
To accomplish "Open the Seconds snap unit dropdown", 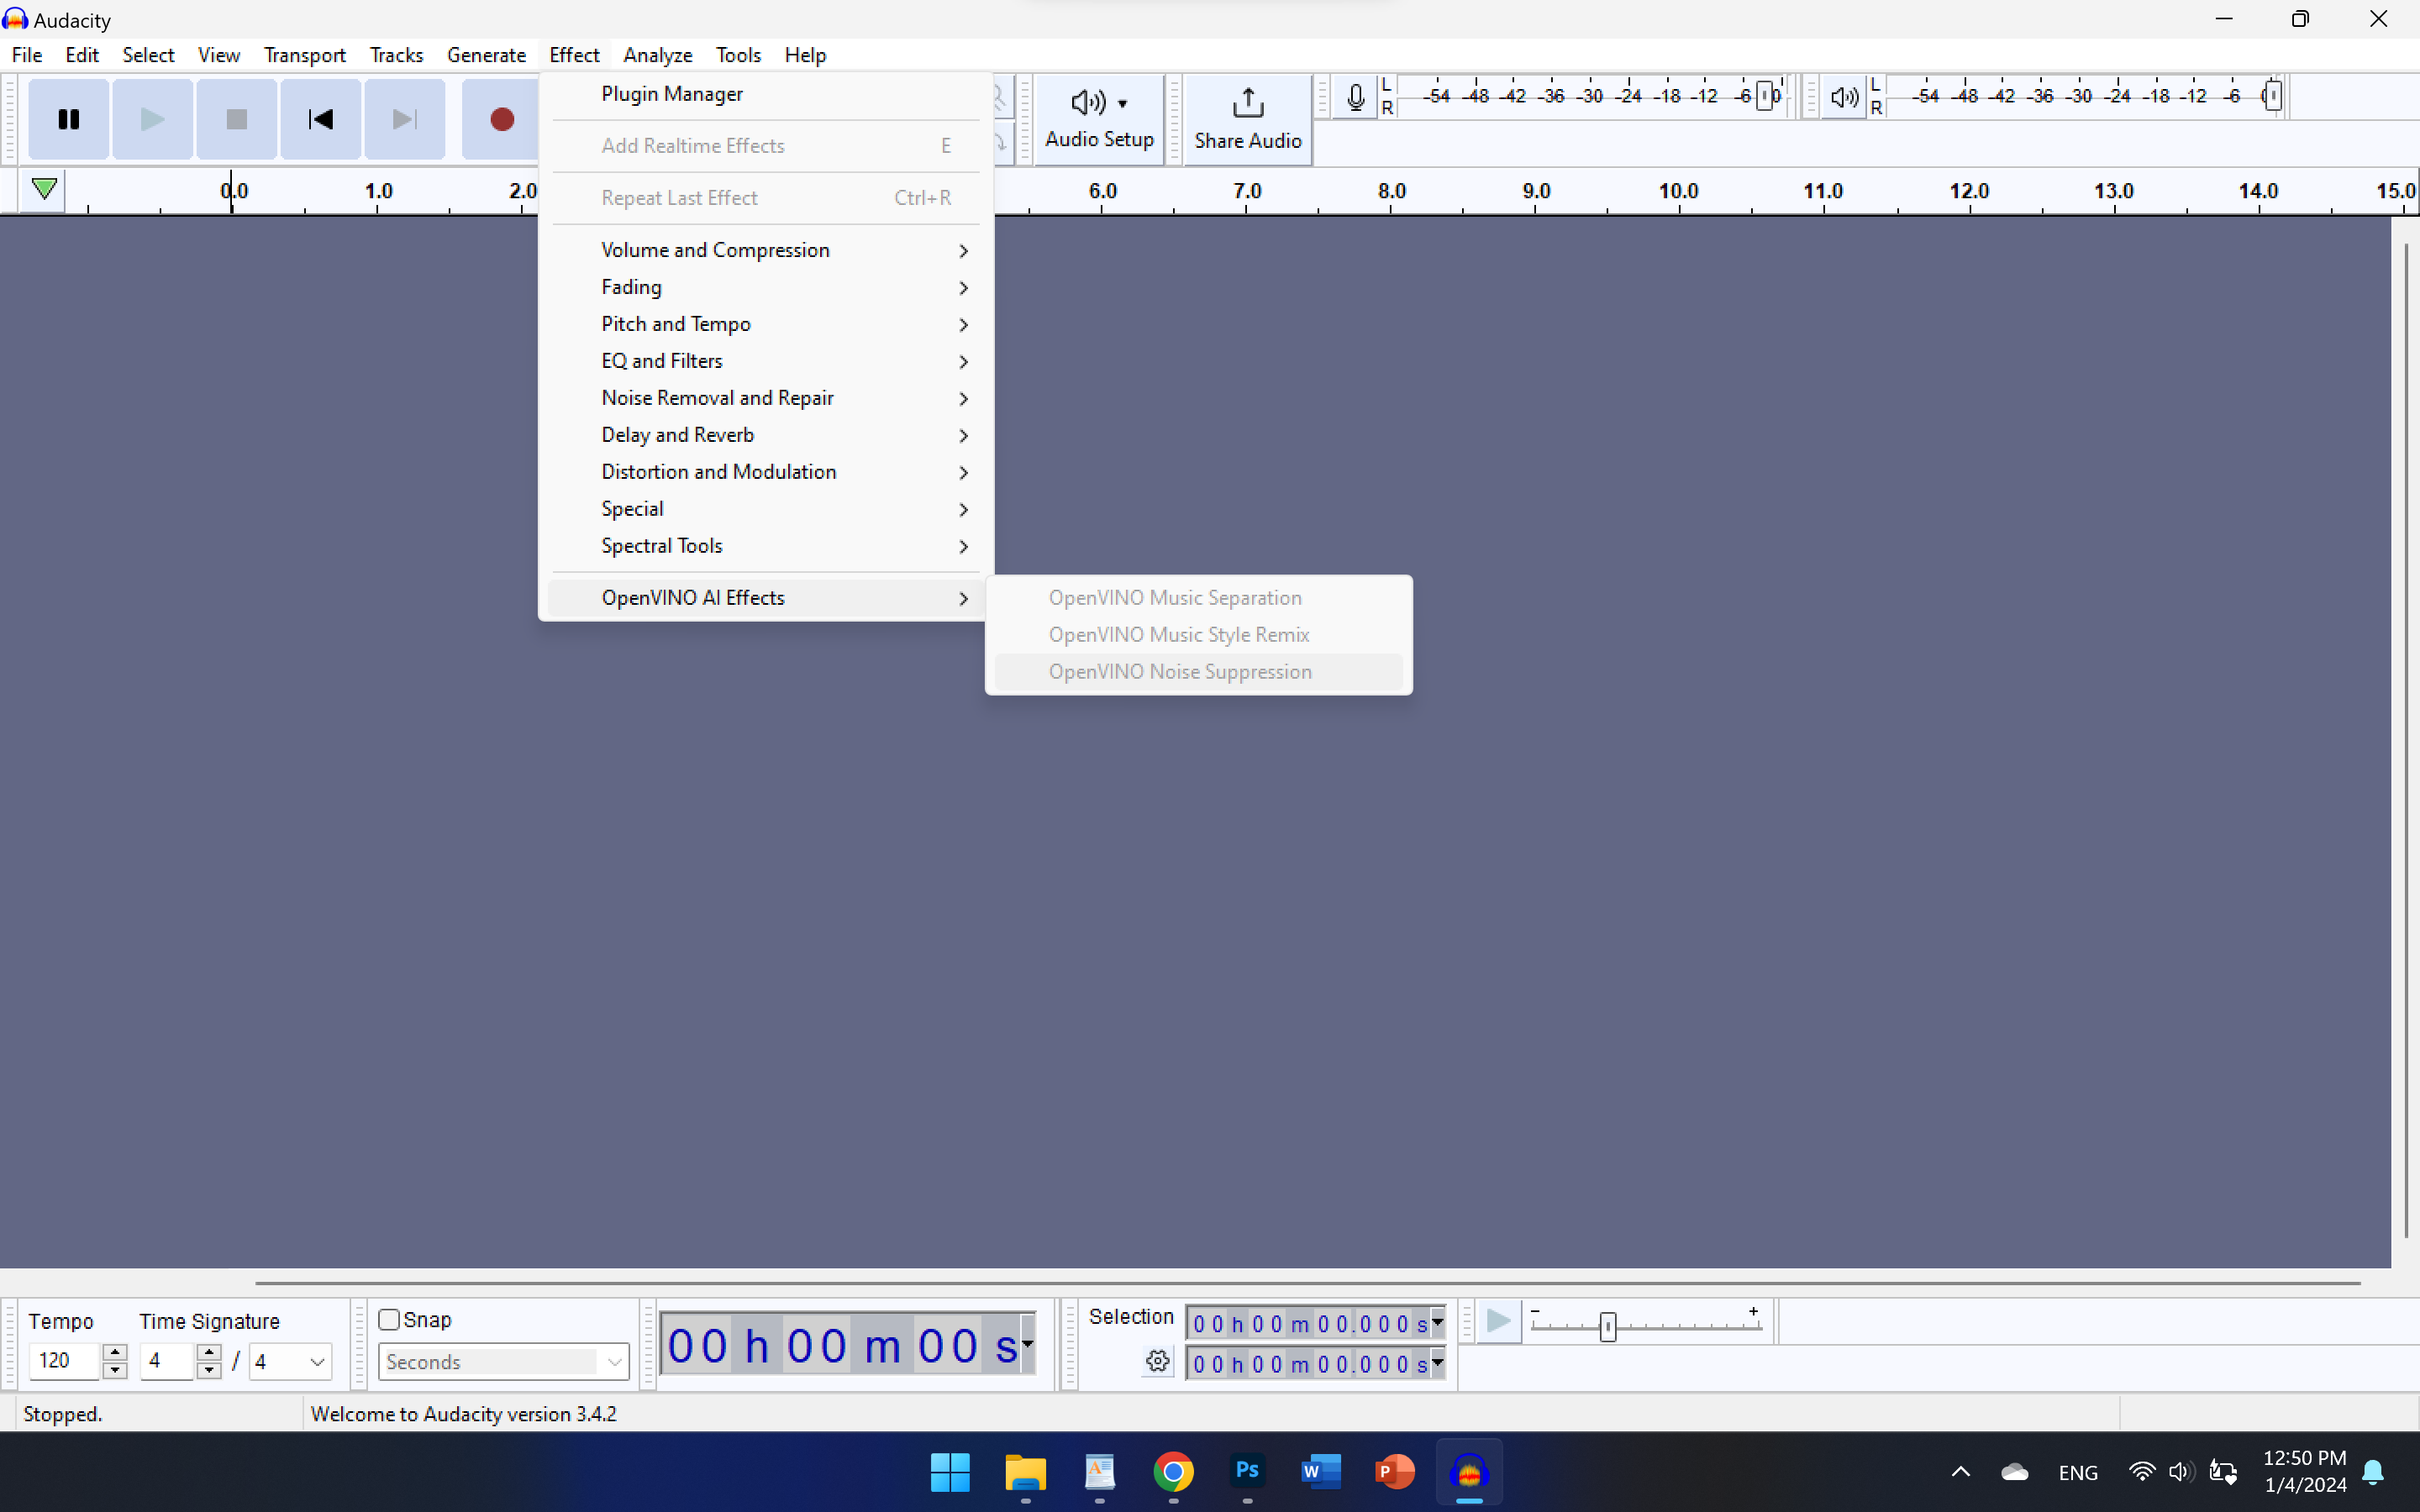I will [x=503, y=1362].
